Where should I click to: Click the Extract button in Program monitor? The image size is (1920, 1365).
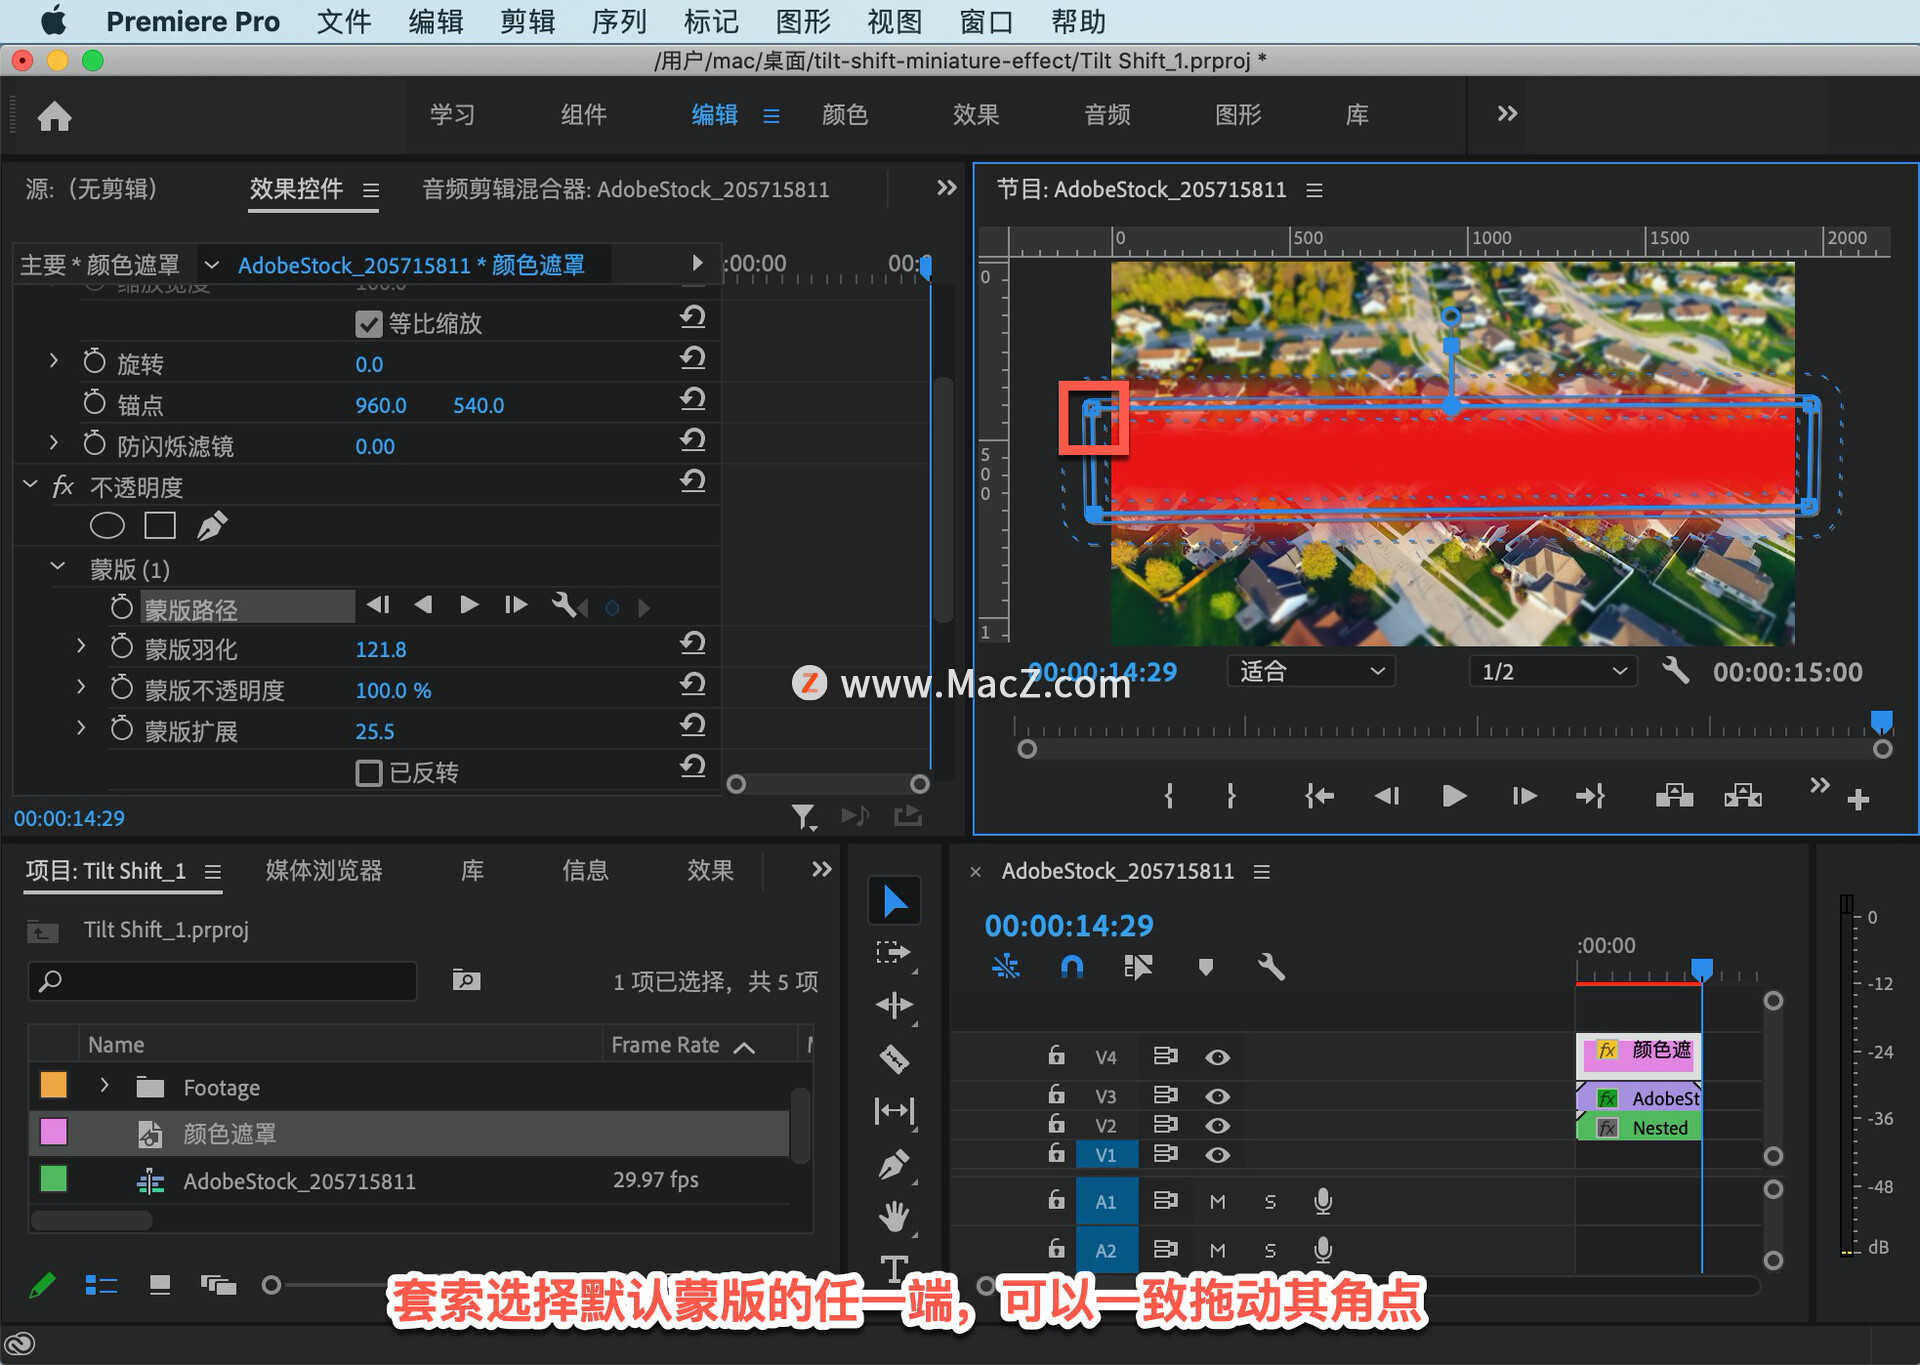pyautogui.click(x=1743, y=796)
